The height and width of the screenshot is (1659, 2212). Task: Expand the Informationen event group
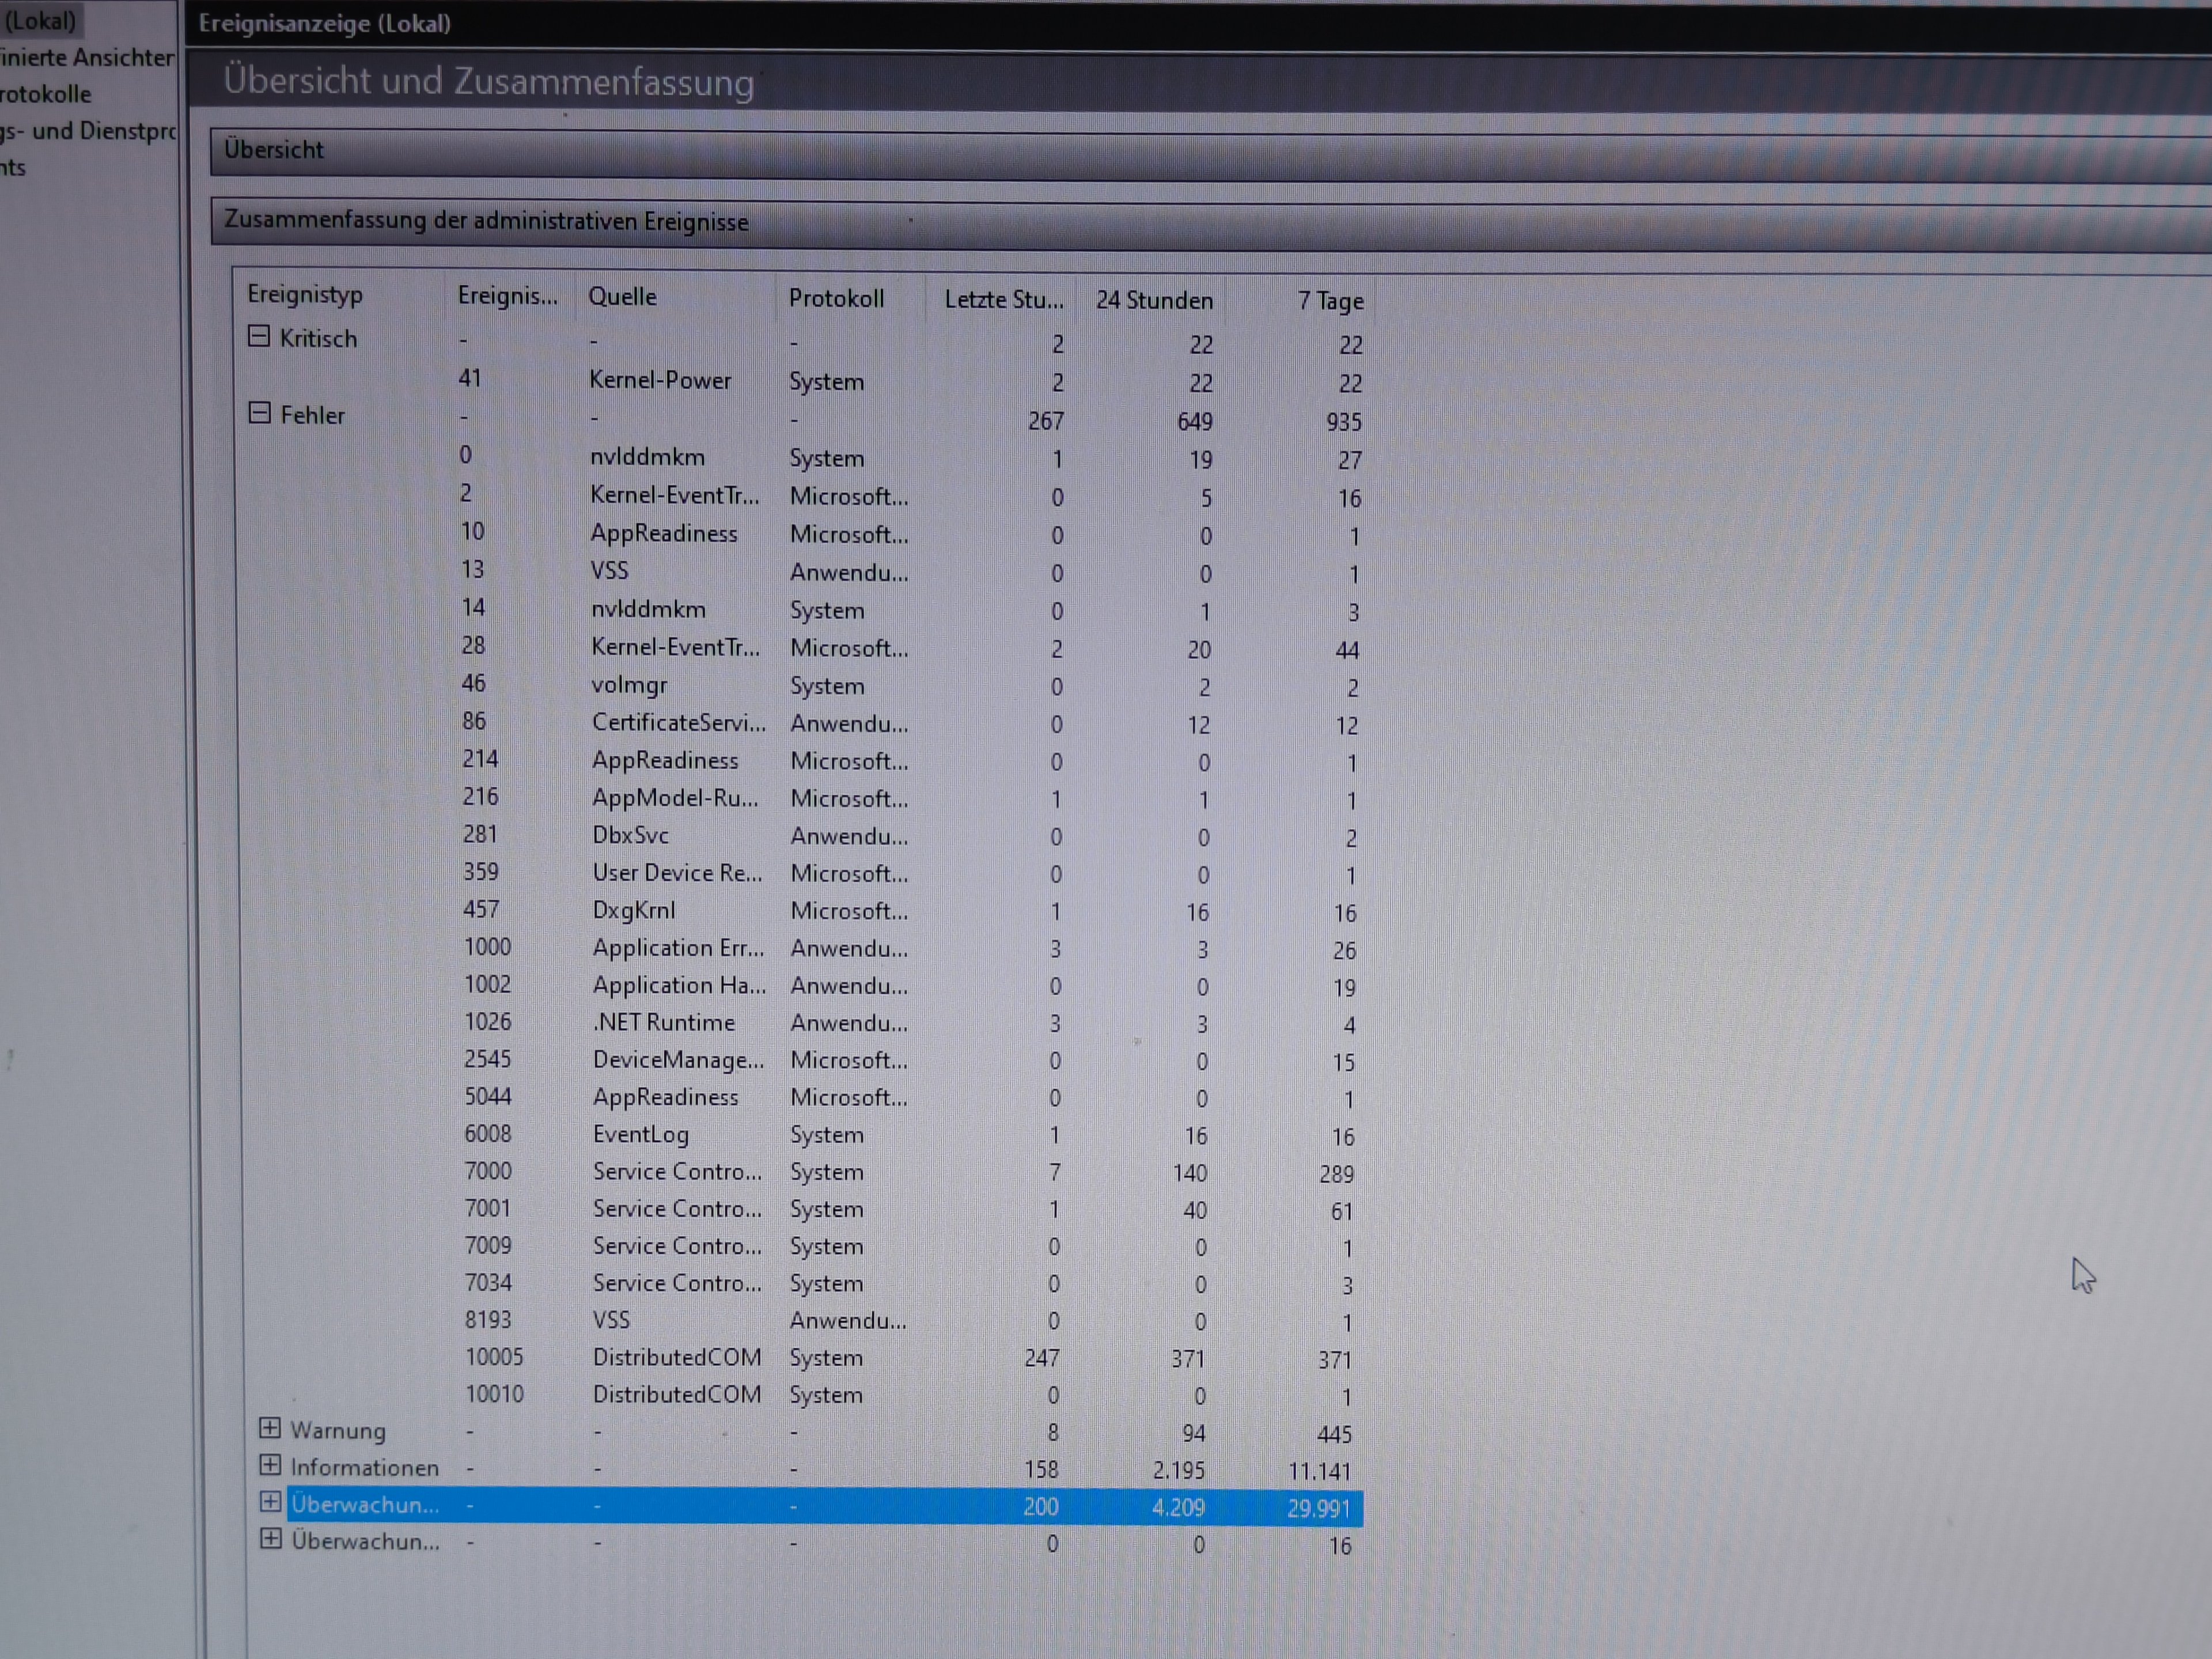click(270, 1465)
